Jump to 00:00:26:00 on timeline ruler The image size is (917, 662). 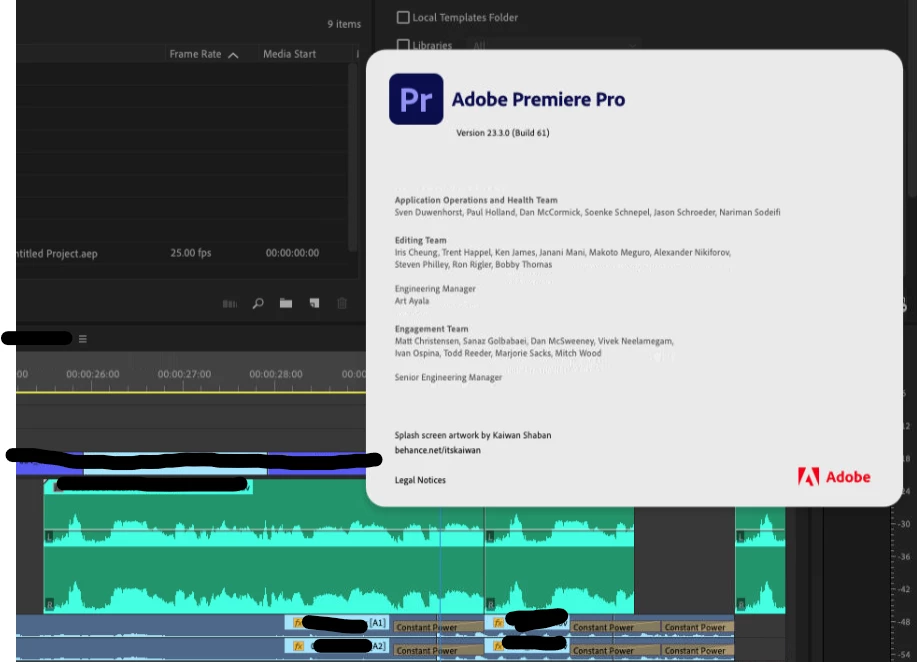tap(92, 374)
